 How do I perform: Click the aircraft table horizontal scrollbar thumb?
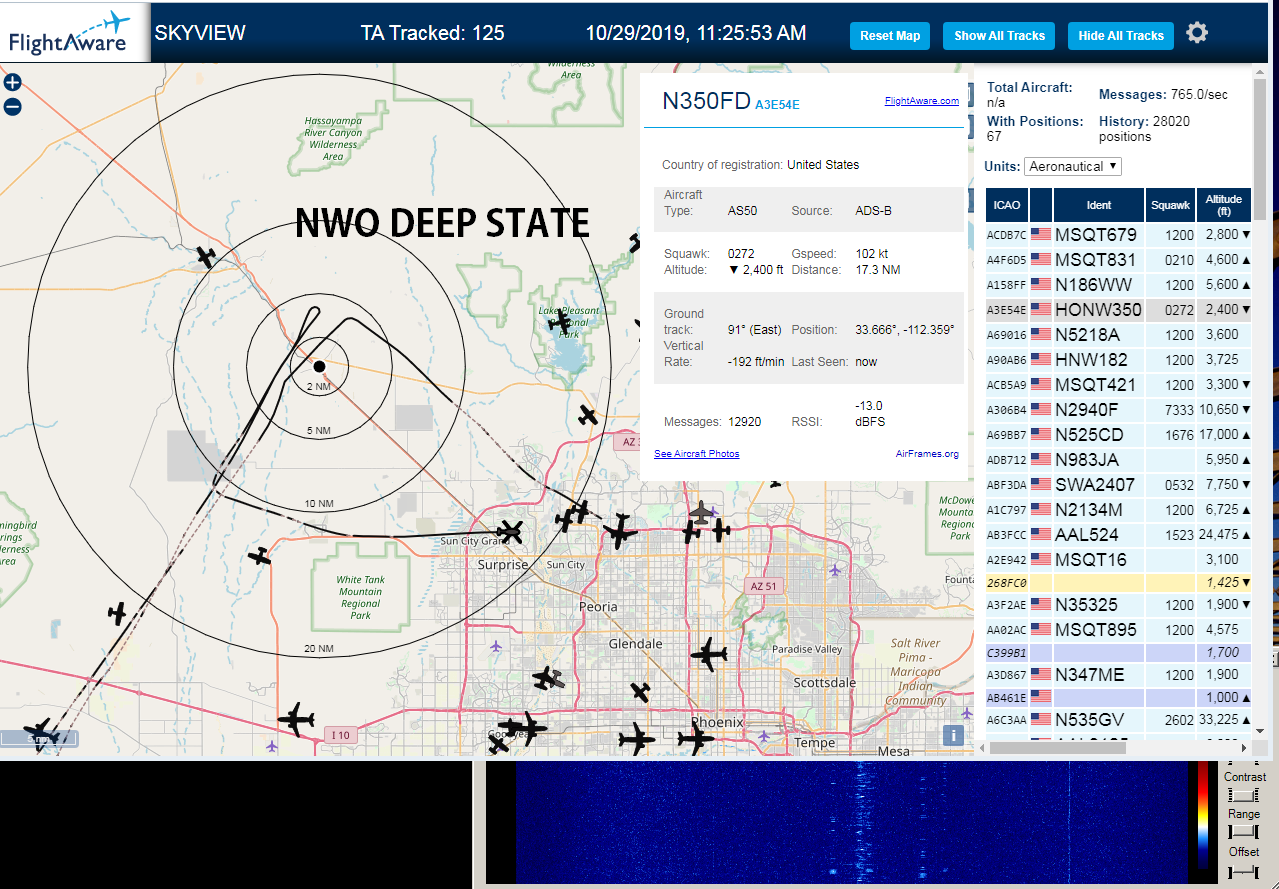1058,747
